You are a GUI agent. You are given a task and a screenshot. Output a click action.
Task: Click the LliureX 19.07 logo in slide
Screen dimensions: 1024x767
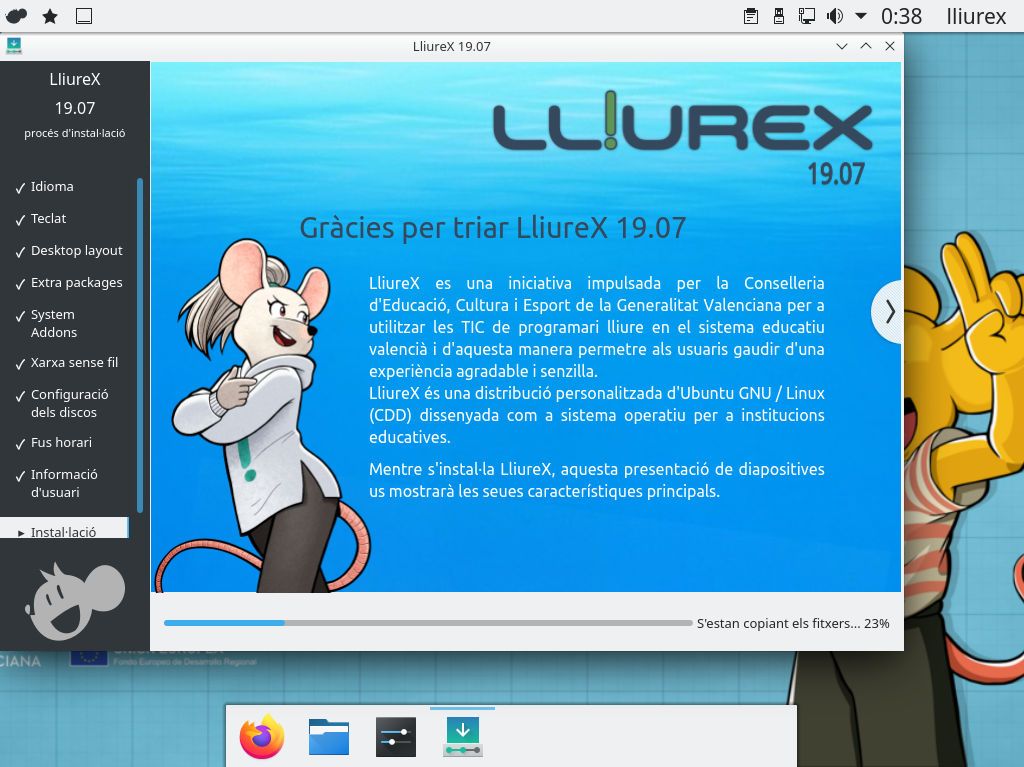(682, 139)
